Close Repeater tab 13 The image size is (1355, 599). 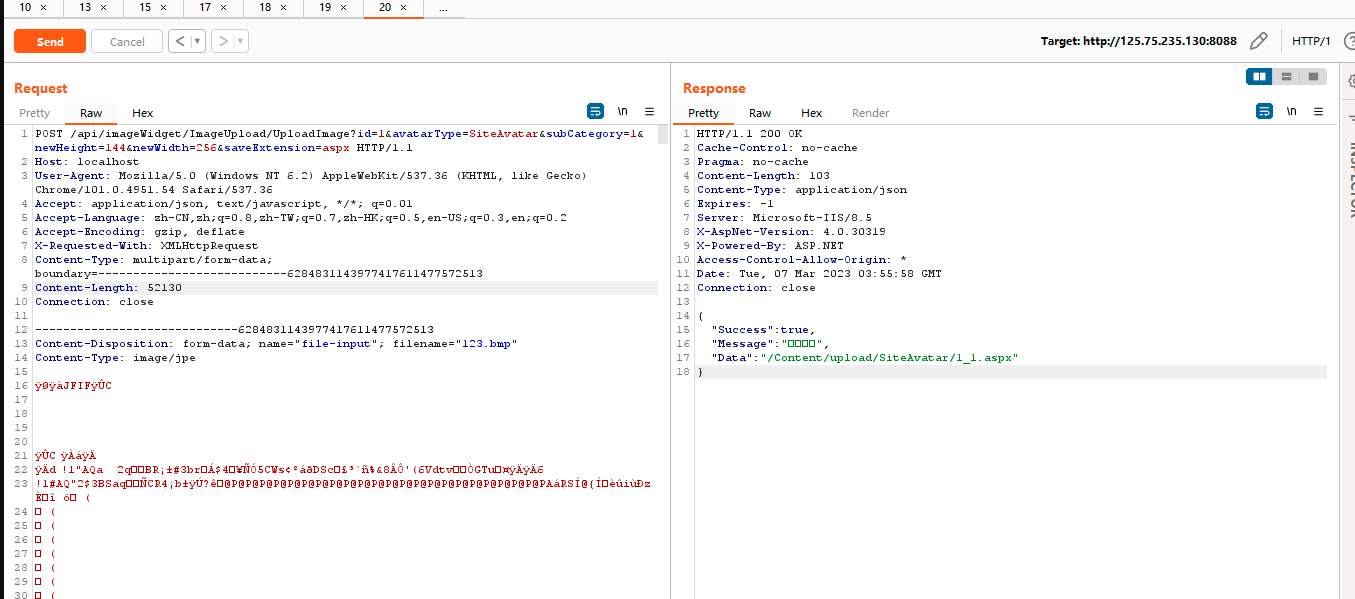click(x=104, y=7)
